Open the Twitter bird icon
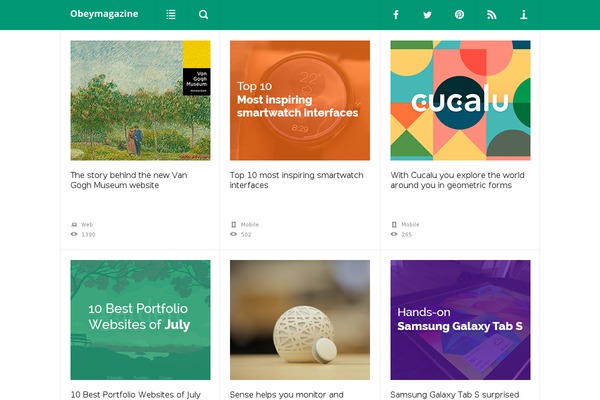 [x=427, y=15]
